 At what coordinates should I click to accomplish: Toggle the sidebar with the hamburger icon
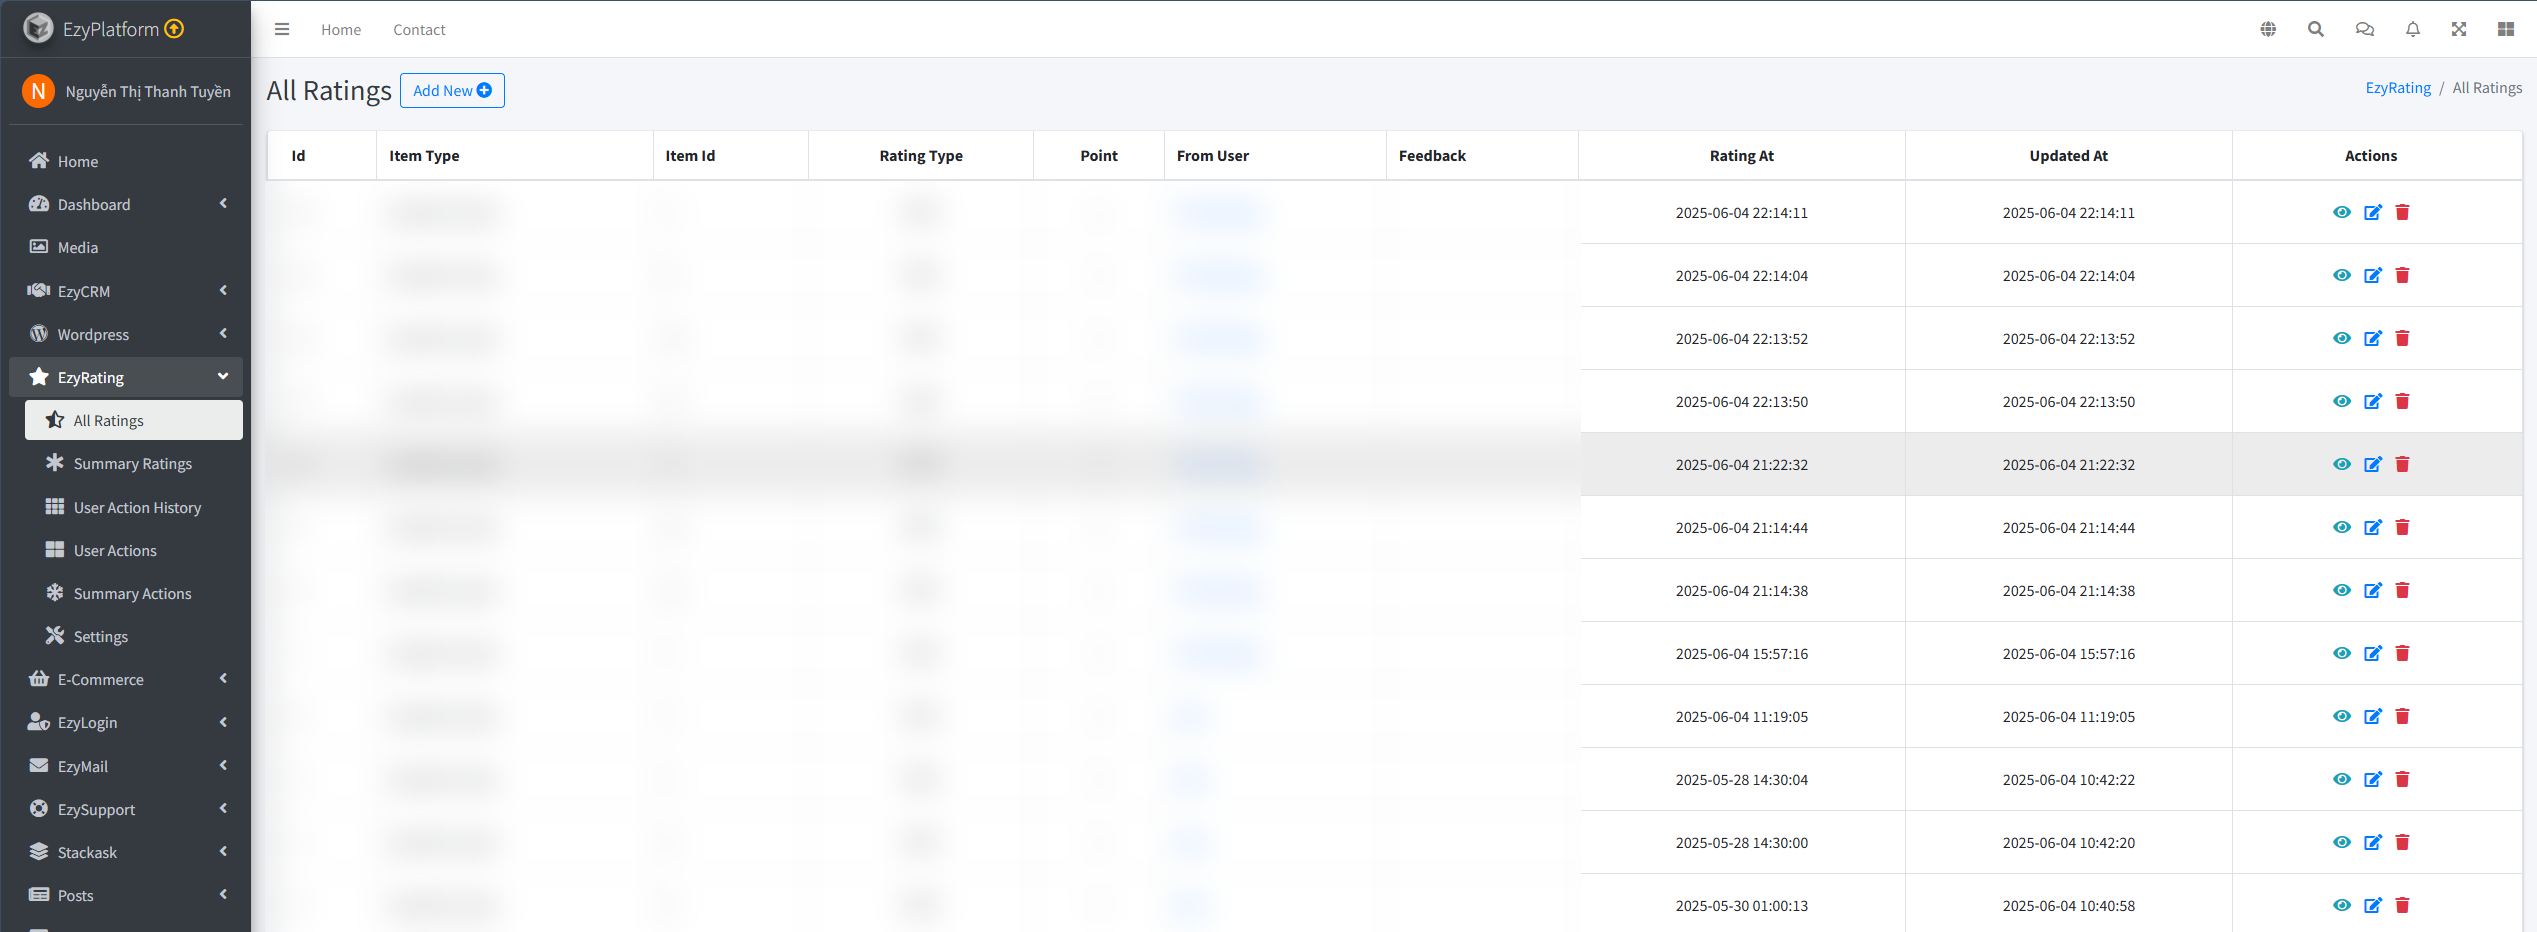[x=282, y=29]
